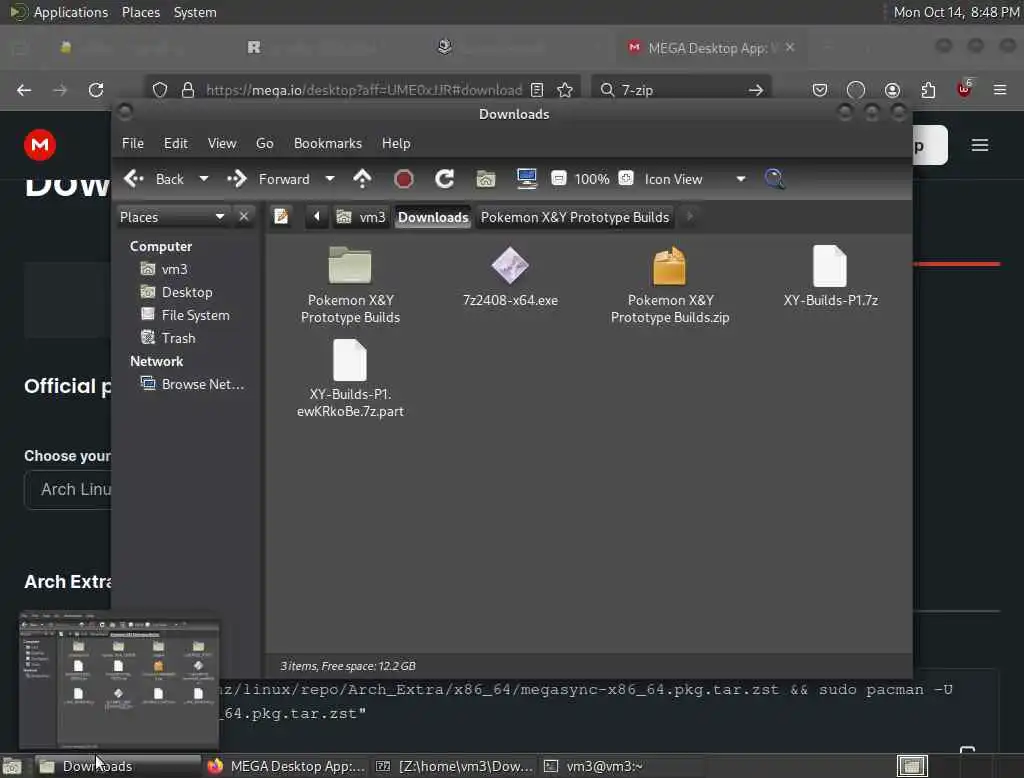Click the Firefox address bar URL
The width and height of the screenshot is (1024, 778).
364,90
